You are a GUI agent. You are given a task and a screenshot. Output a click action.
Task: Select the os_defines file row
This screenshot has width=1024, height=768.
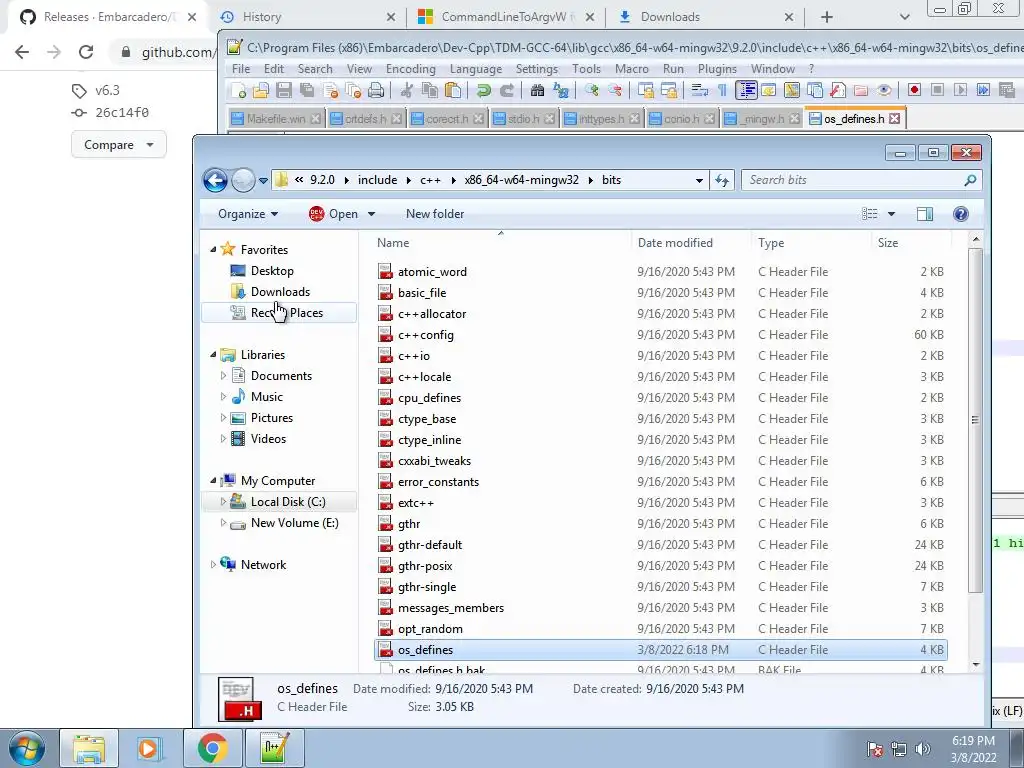tap(660, 650)
